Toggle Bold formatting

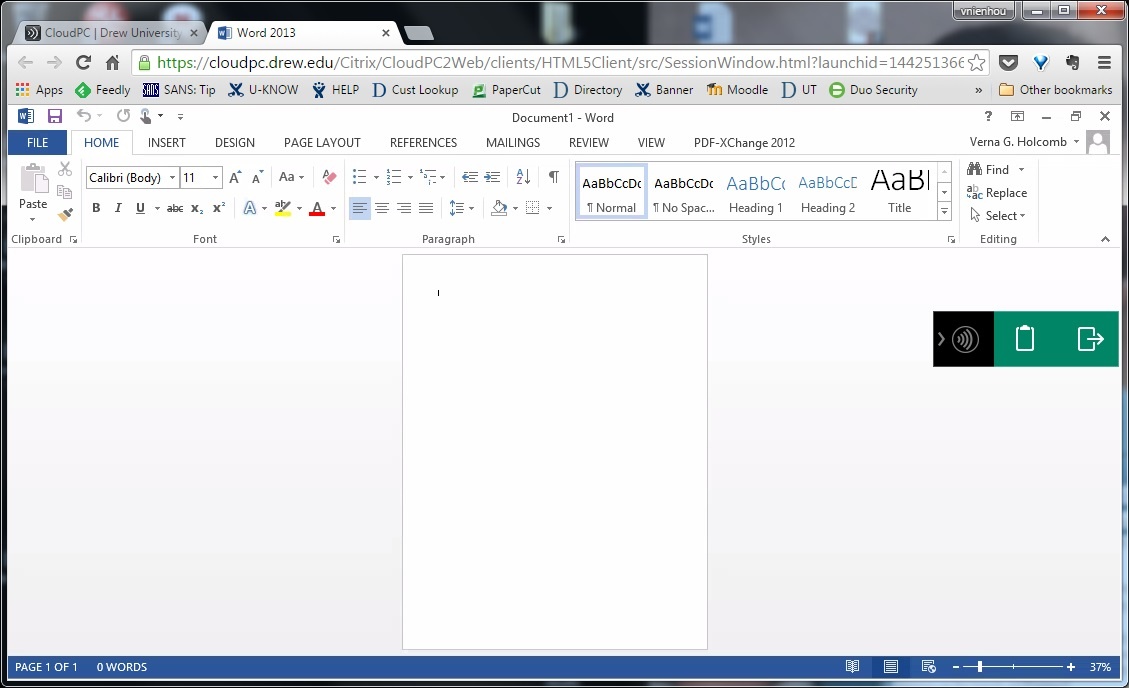point(96,208)
